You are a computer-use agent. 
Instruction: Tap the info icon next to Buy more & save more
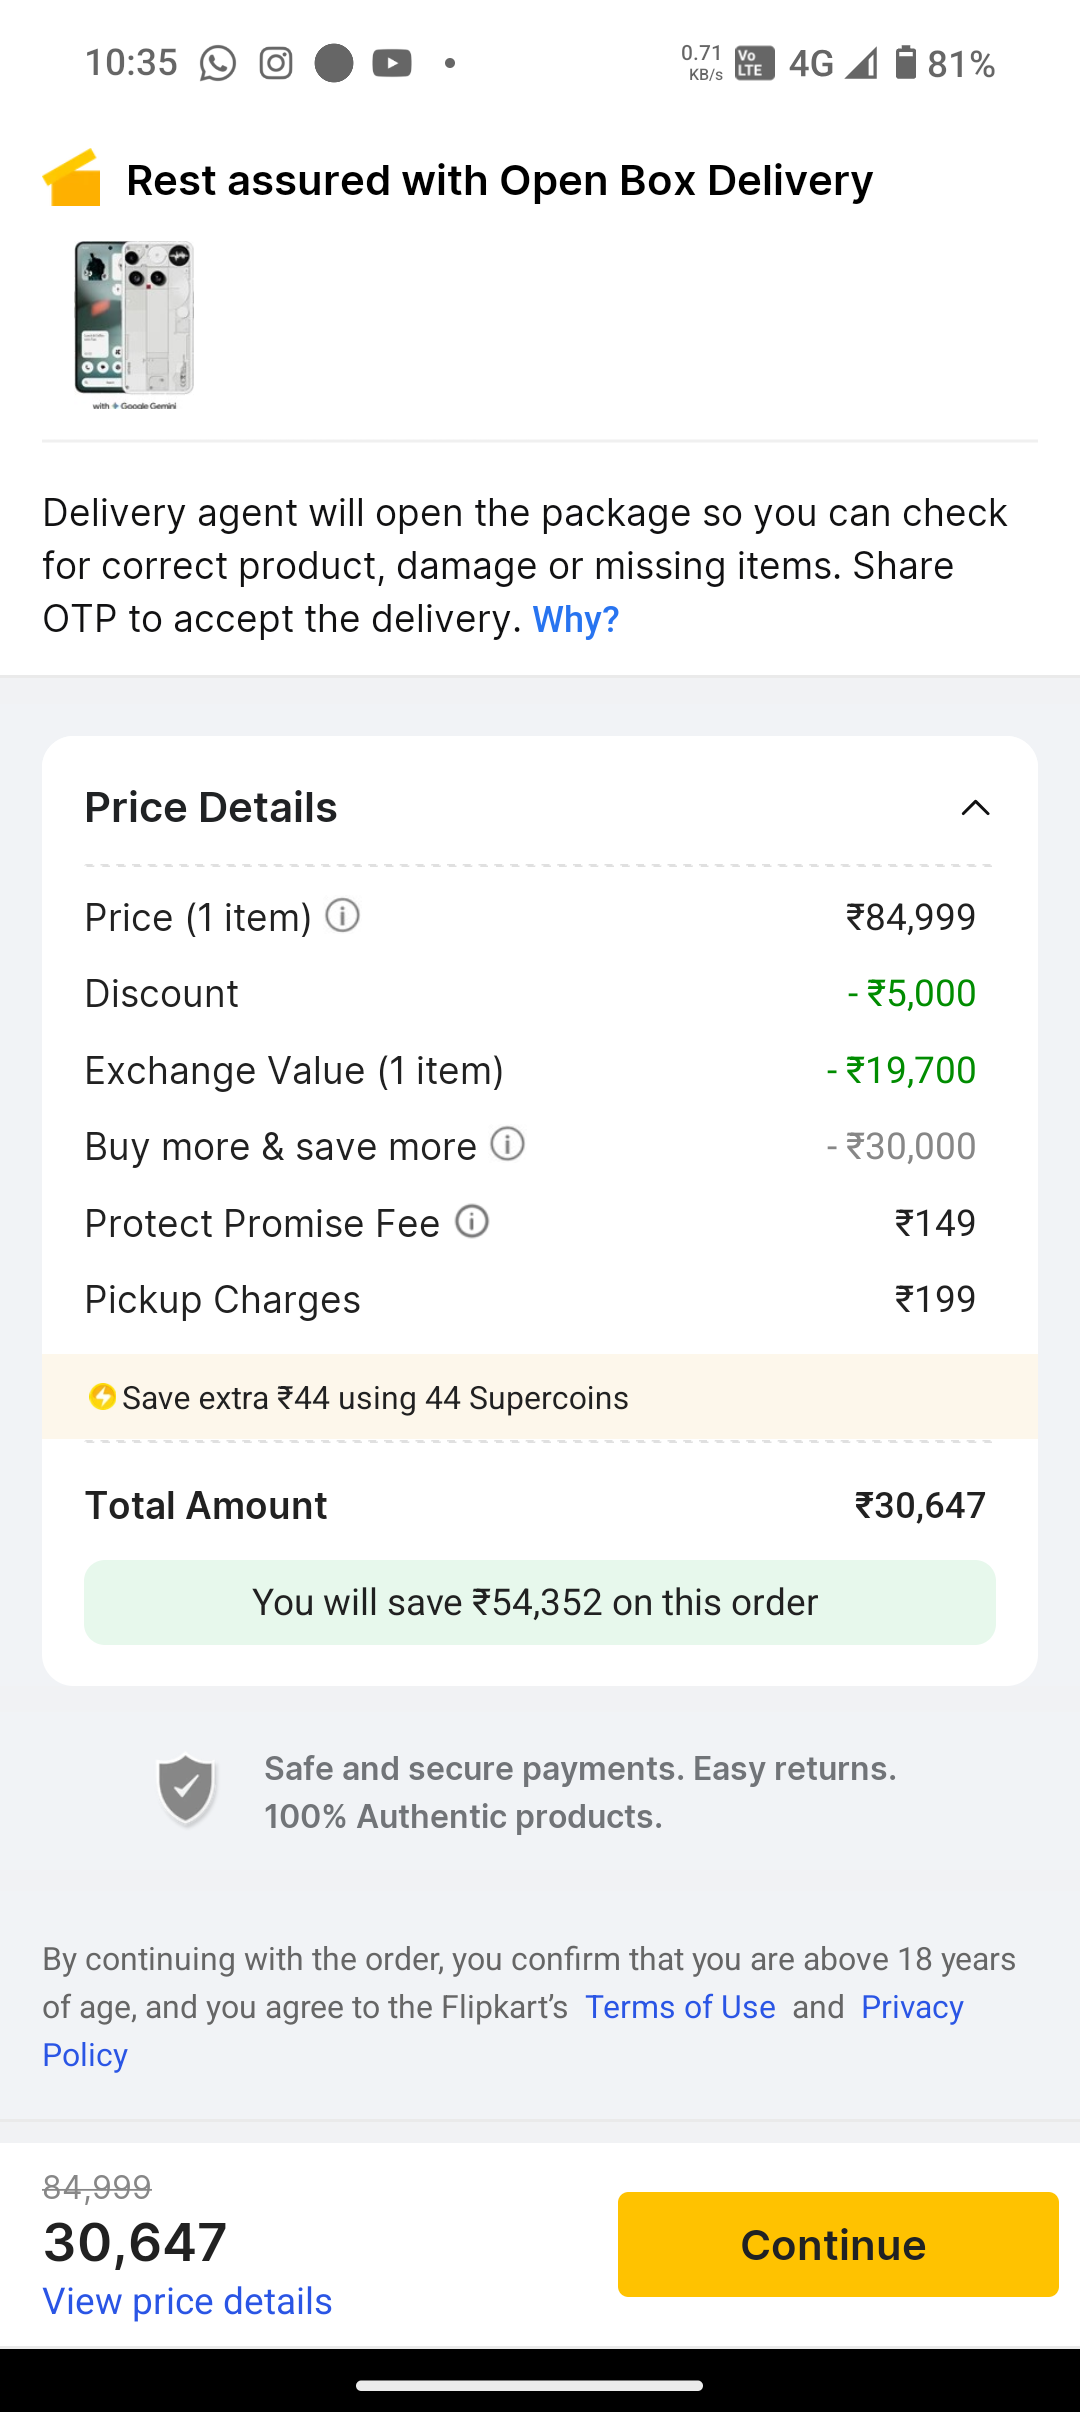[x=508, y=1144]
